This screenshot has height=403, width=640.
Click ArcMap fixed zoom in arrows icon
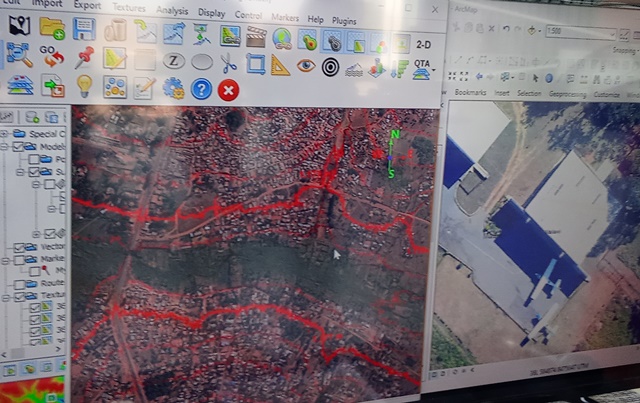(x=452, y=76)
